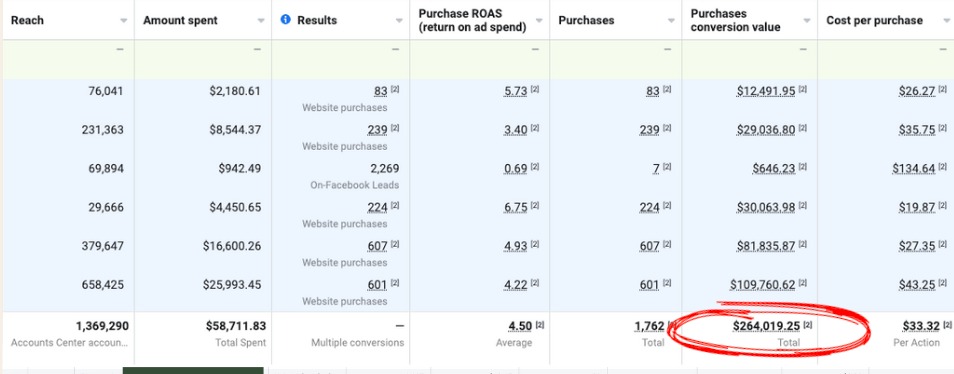
Task: Click the results value 239
Action: pos(377,130)
